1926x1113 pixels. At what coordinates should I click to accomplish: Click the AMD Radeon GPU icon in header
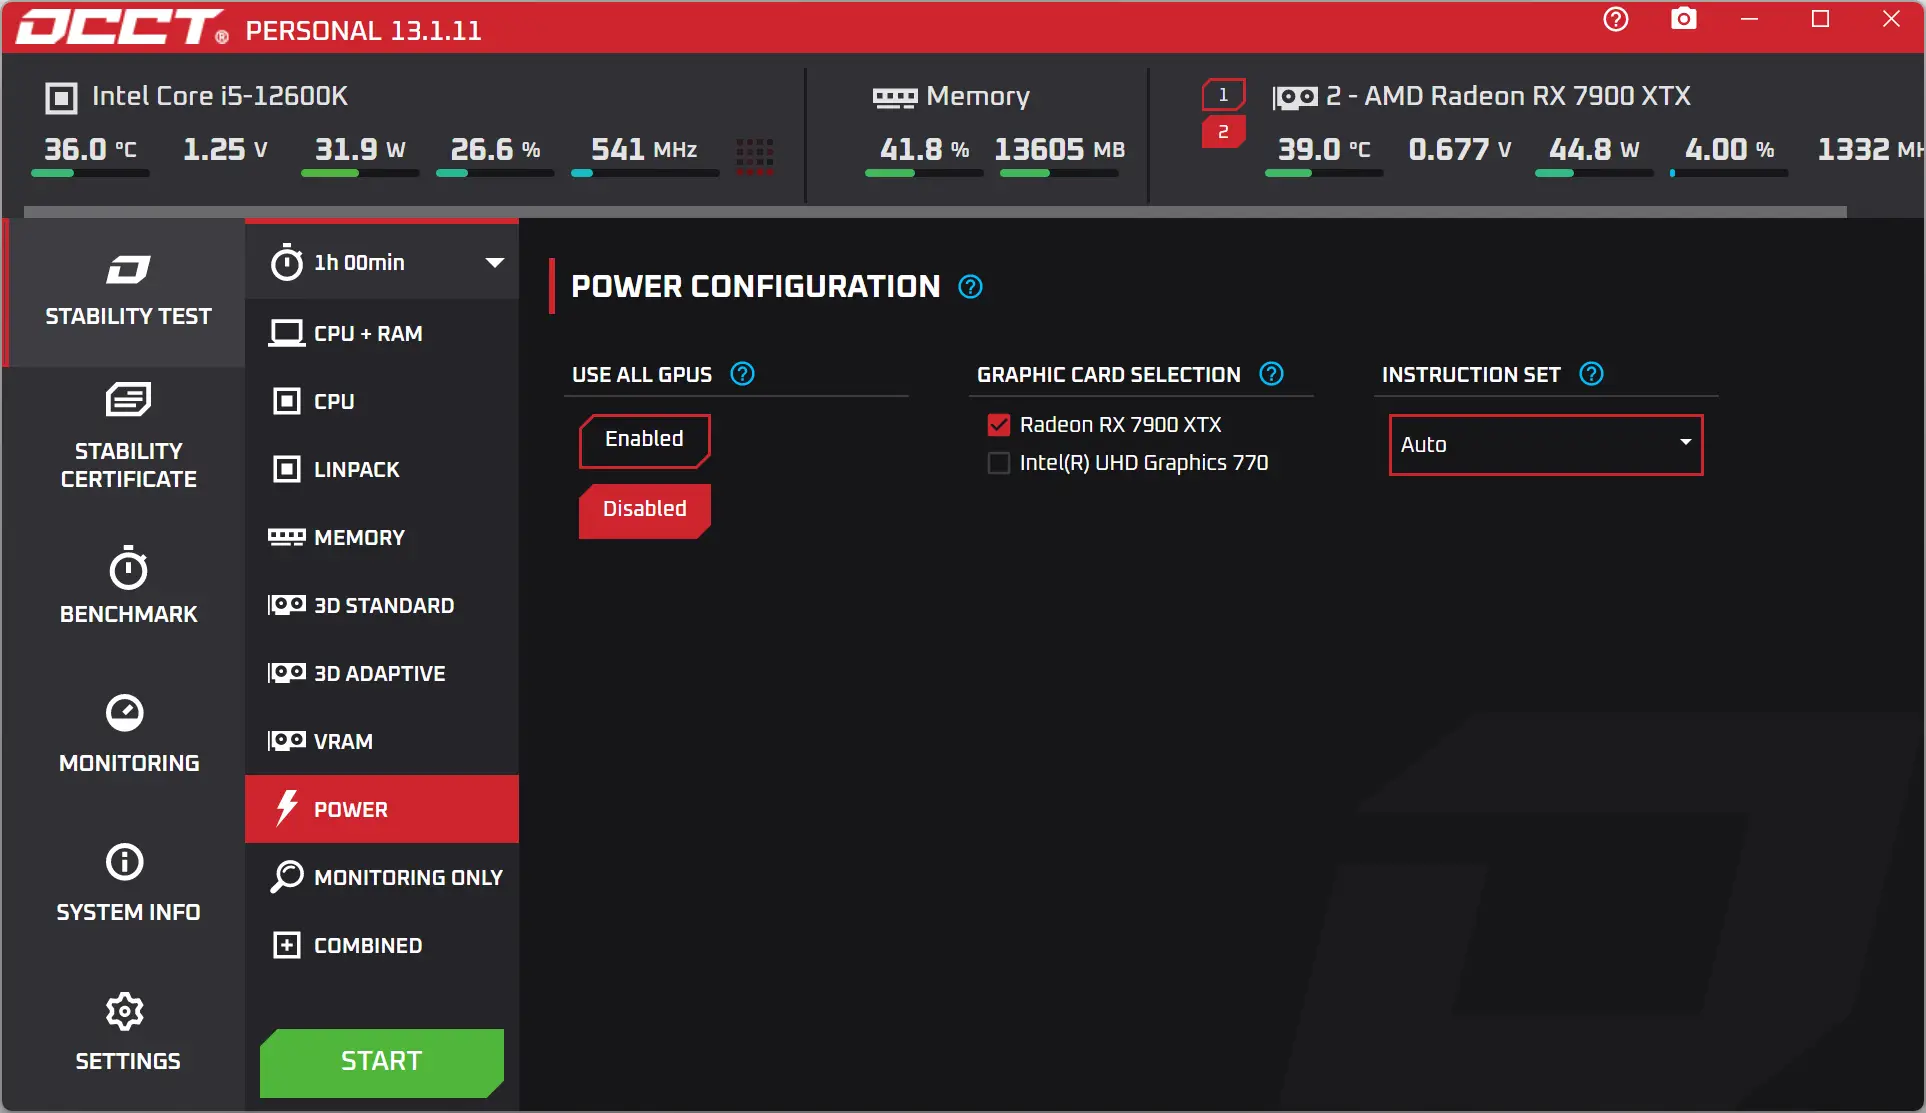1295,98
